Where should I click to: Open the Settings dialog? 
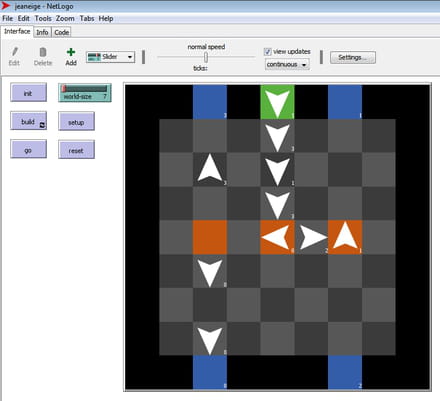353,57
